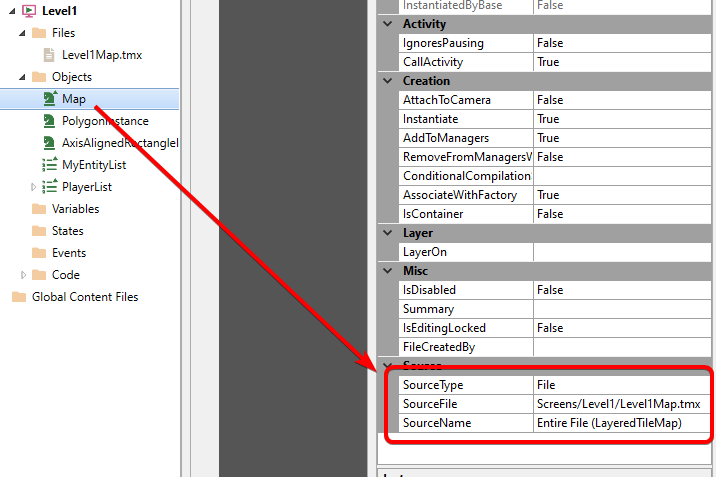
Task: Select the Variables folder in tree
Action: pos(75,209)
